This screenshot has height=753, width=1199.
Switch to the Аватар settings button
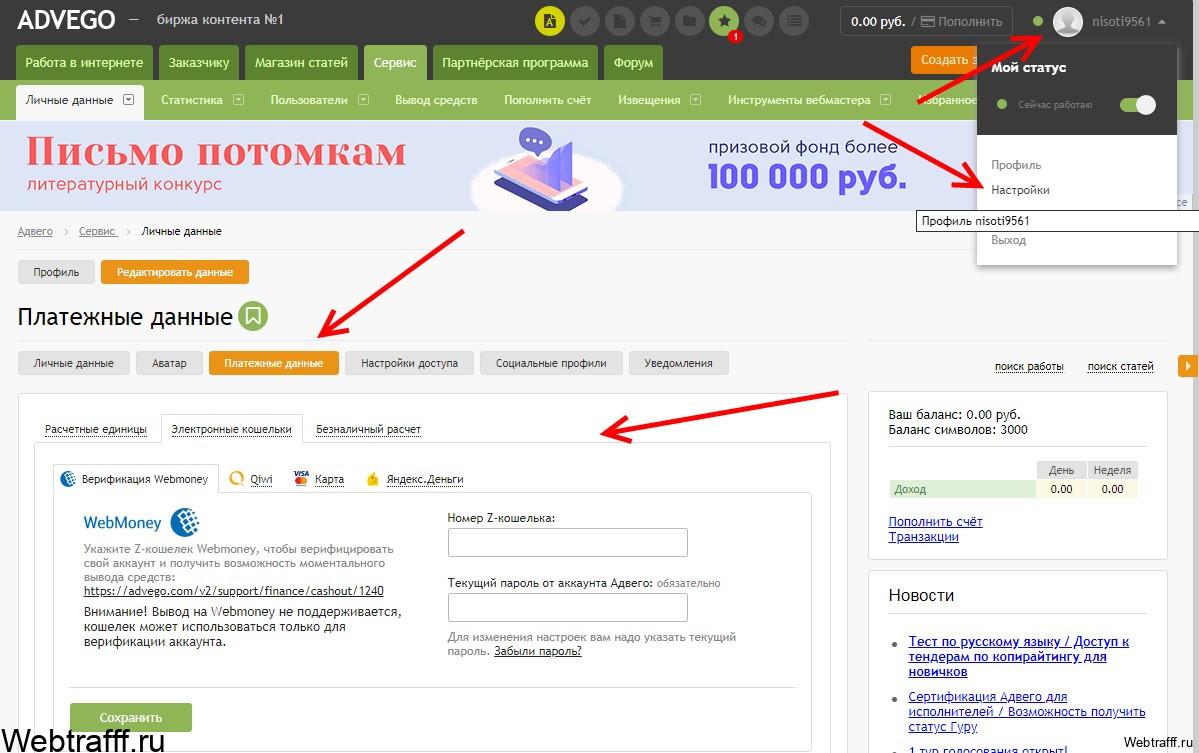[169, 363]
